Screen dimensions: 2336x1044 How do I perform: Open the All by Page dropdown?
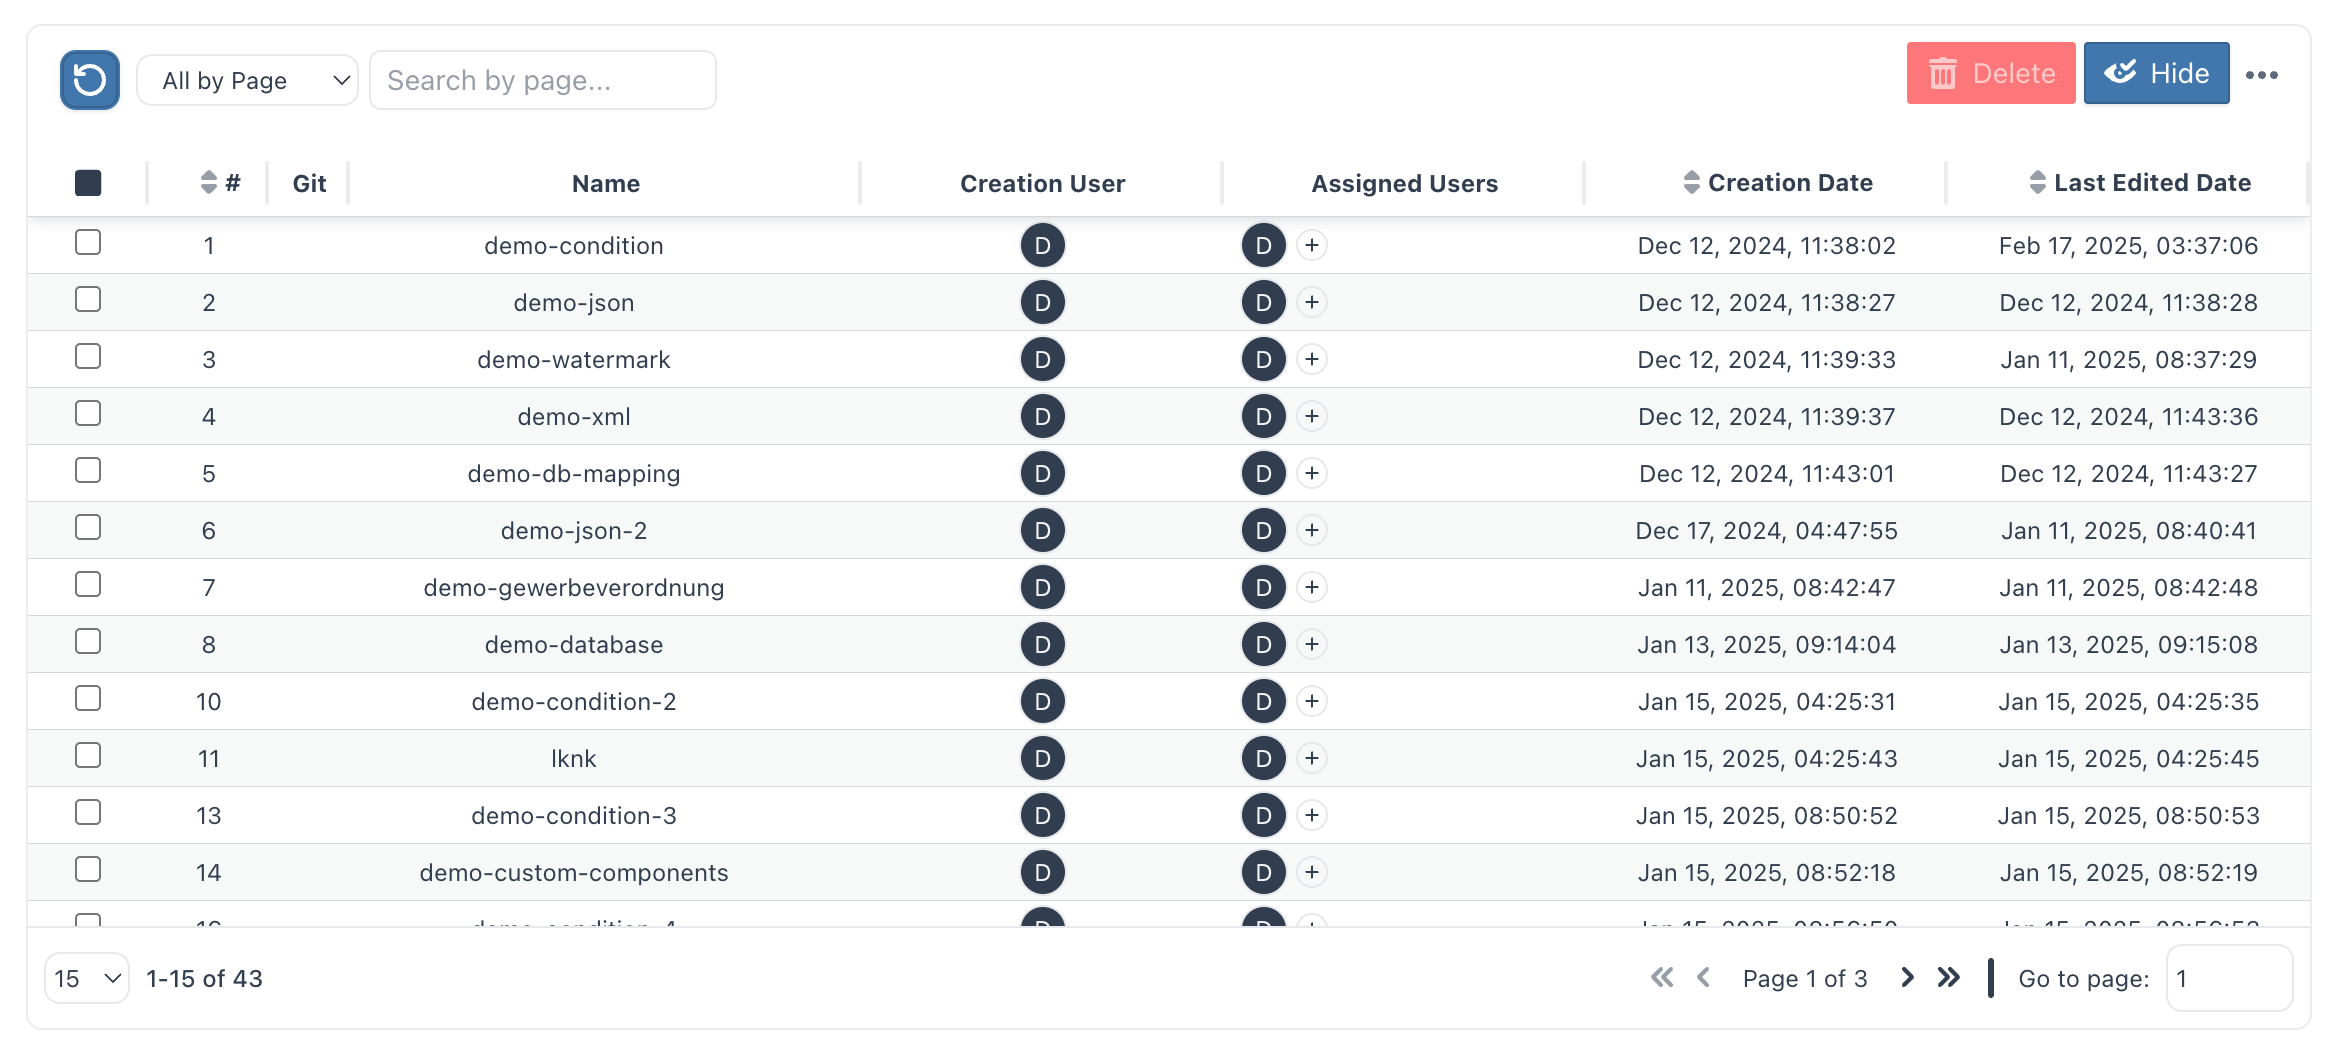247,80
